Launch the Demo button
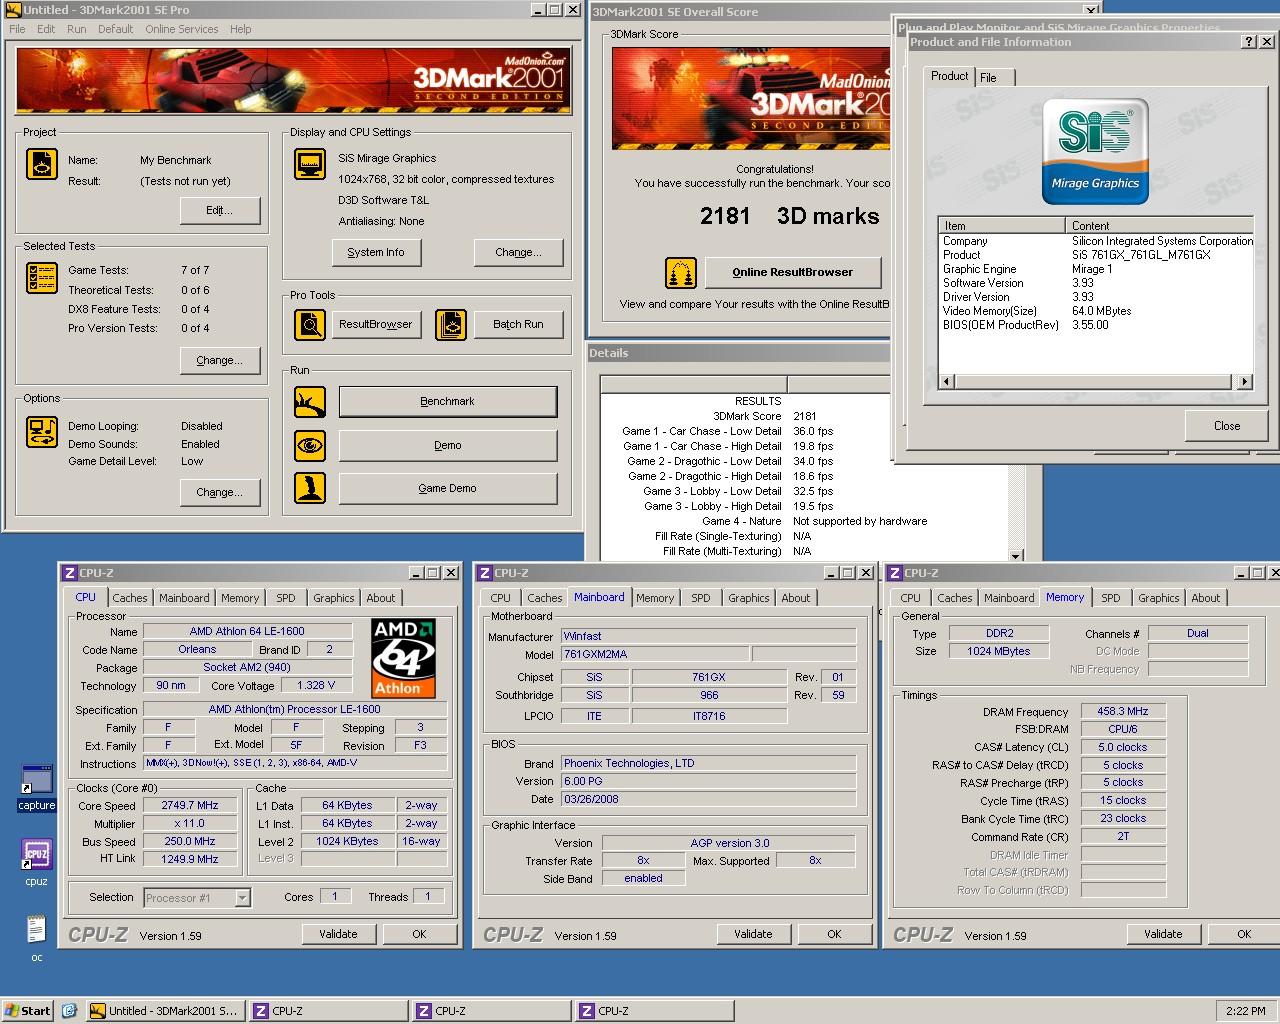Viewport: 1280px width, 1024px height. pos(448,445)
